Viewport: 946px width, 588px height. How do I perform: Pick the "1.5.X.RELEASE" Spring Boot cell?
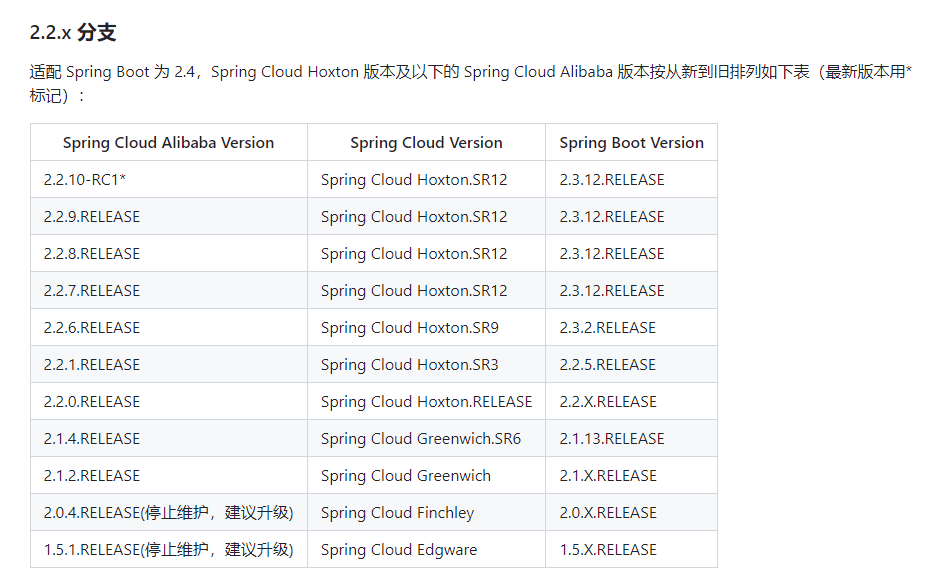631,549
